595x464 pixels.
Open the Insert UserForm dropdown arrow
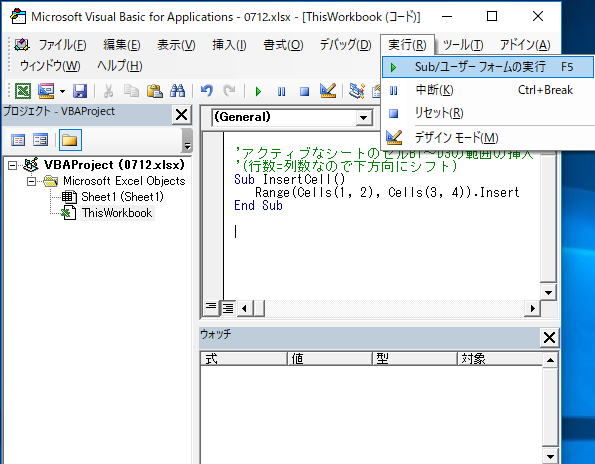coord(62,91)
